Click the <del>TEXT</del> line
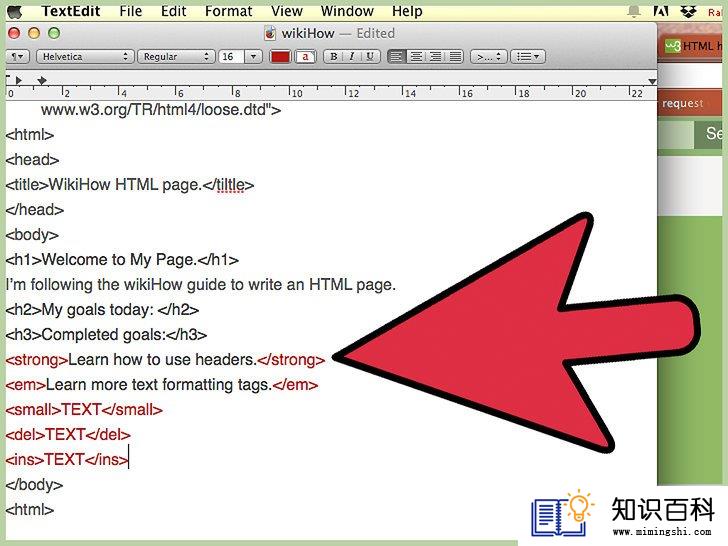728x546 pixels. pyautogui.click(x=68, y=435)
